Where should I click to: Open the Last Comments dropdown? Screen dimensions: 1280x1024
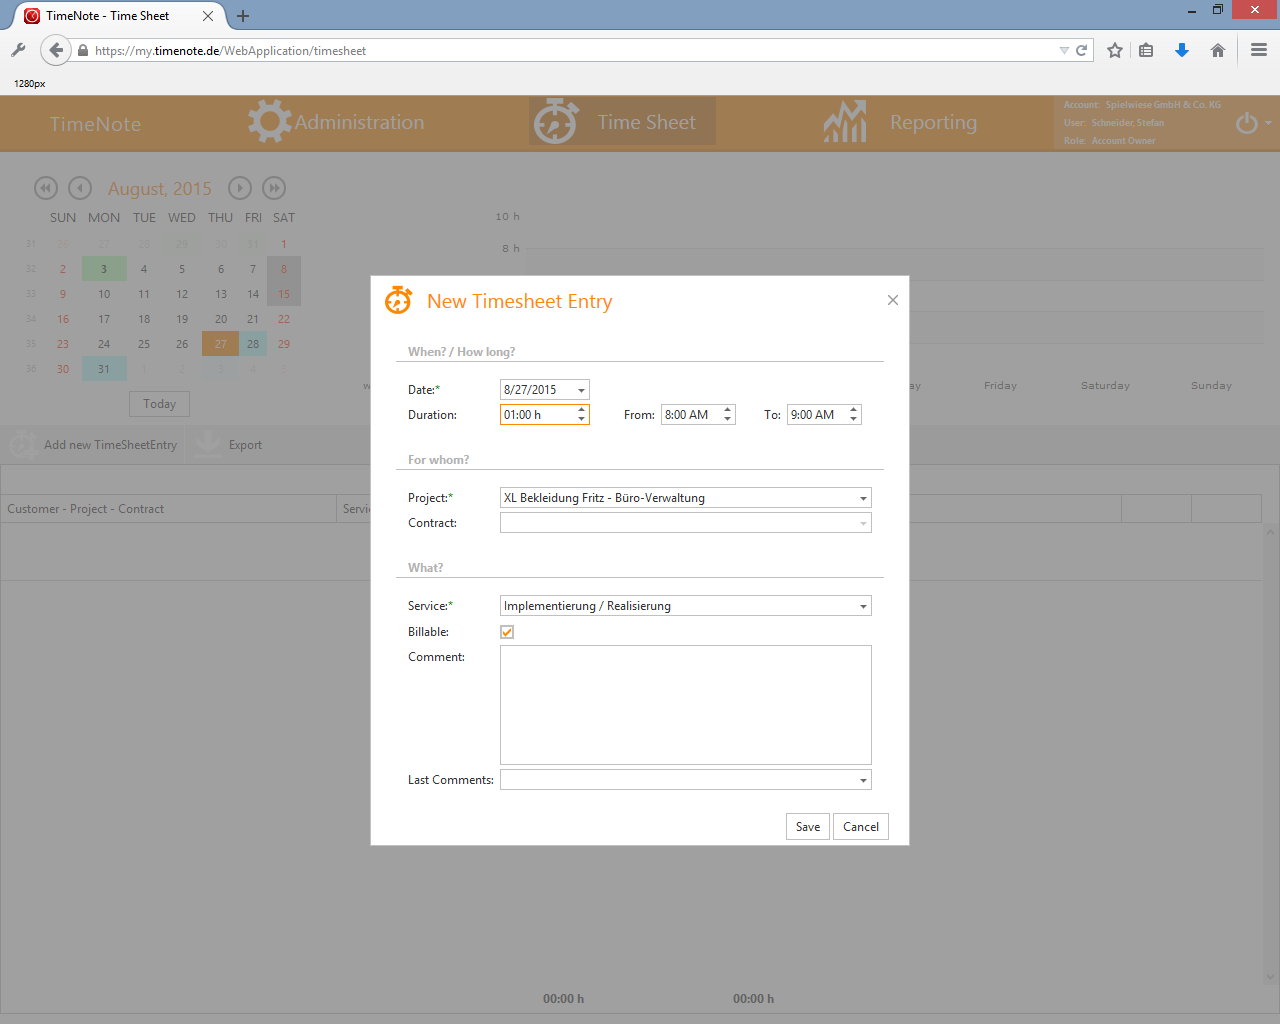(x=863, y=780)
